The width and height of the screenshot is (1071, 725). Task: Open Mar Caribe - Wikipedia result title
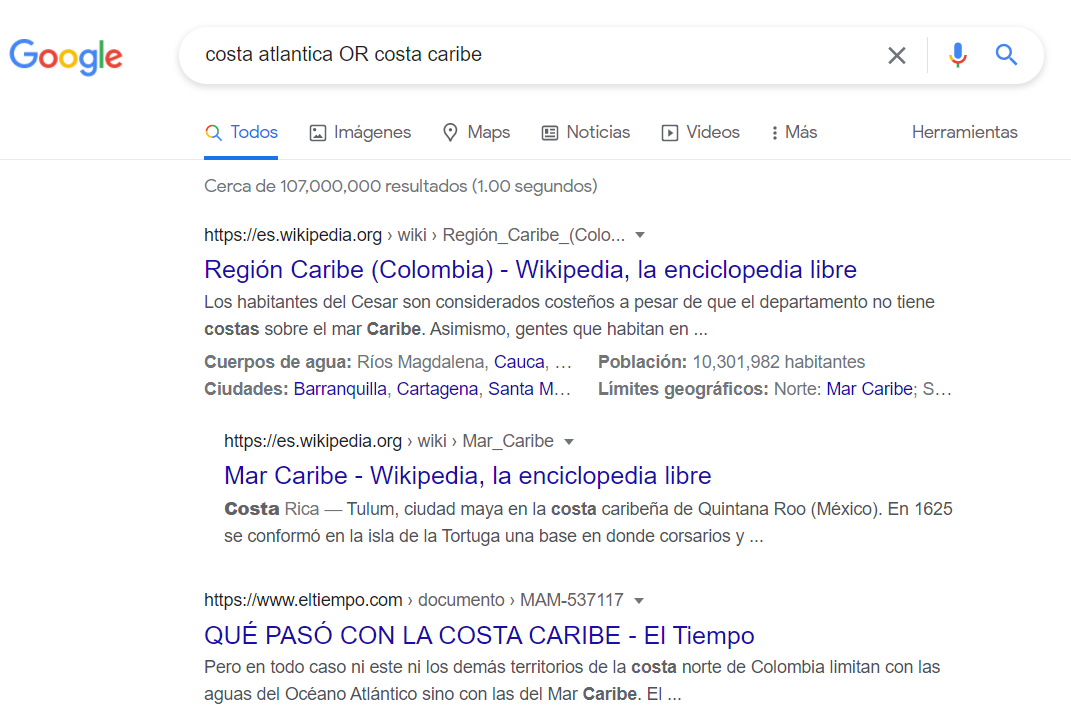[468, 476]
